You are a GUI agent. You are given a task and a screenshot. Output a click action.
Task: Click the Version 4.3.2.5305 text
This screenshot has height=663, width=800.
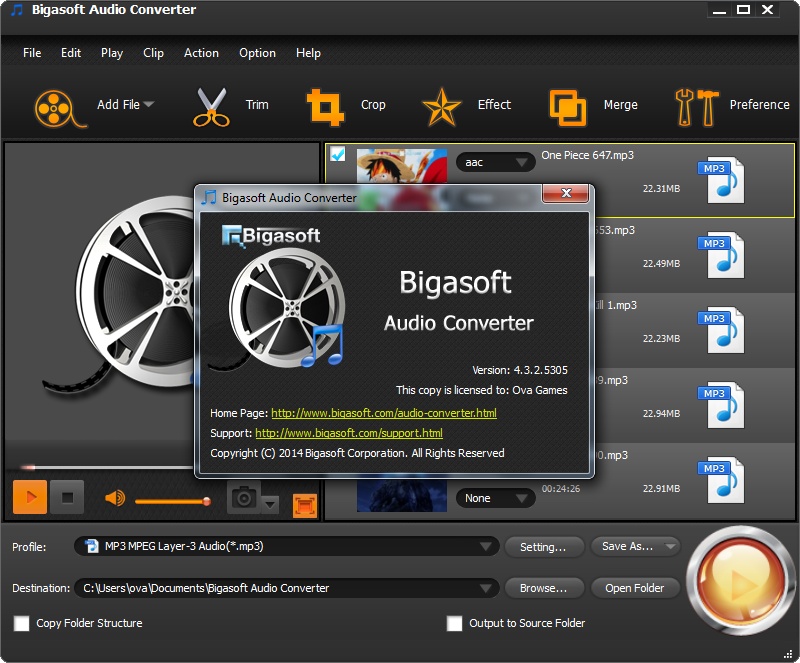(x=520, y=370)
